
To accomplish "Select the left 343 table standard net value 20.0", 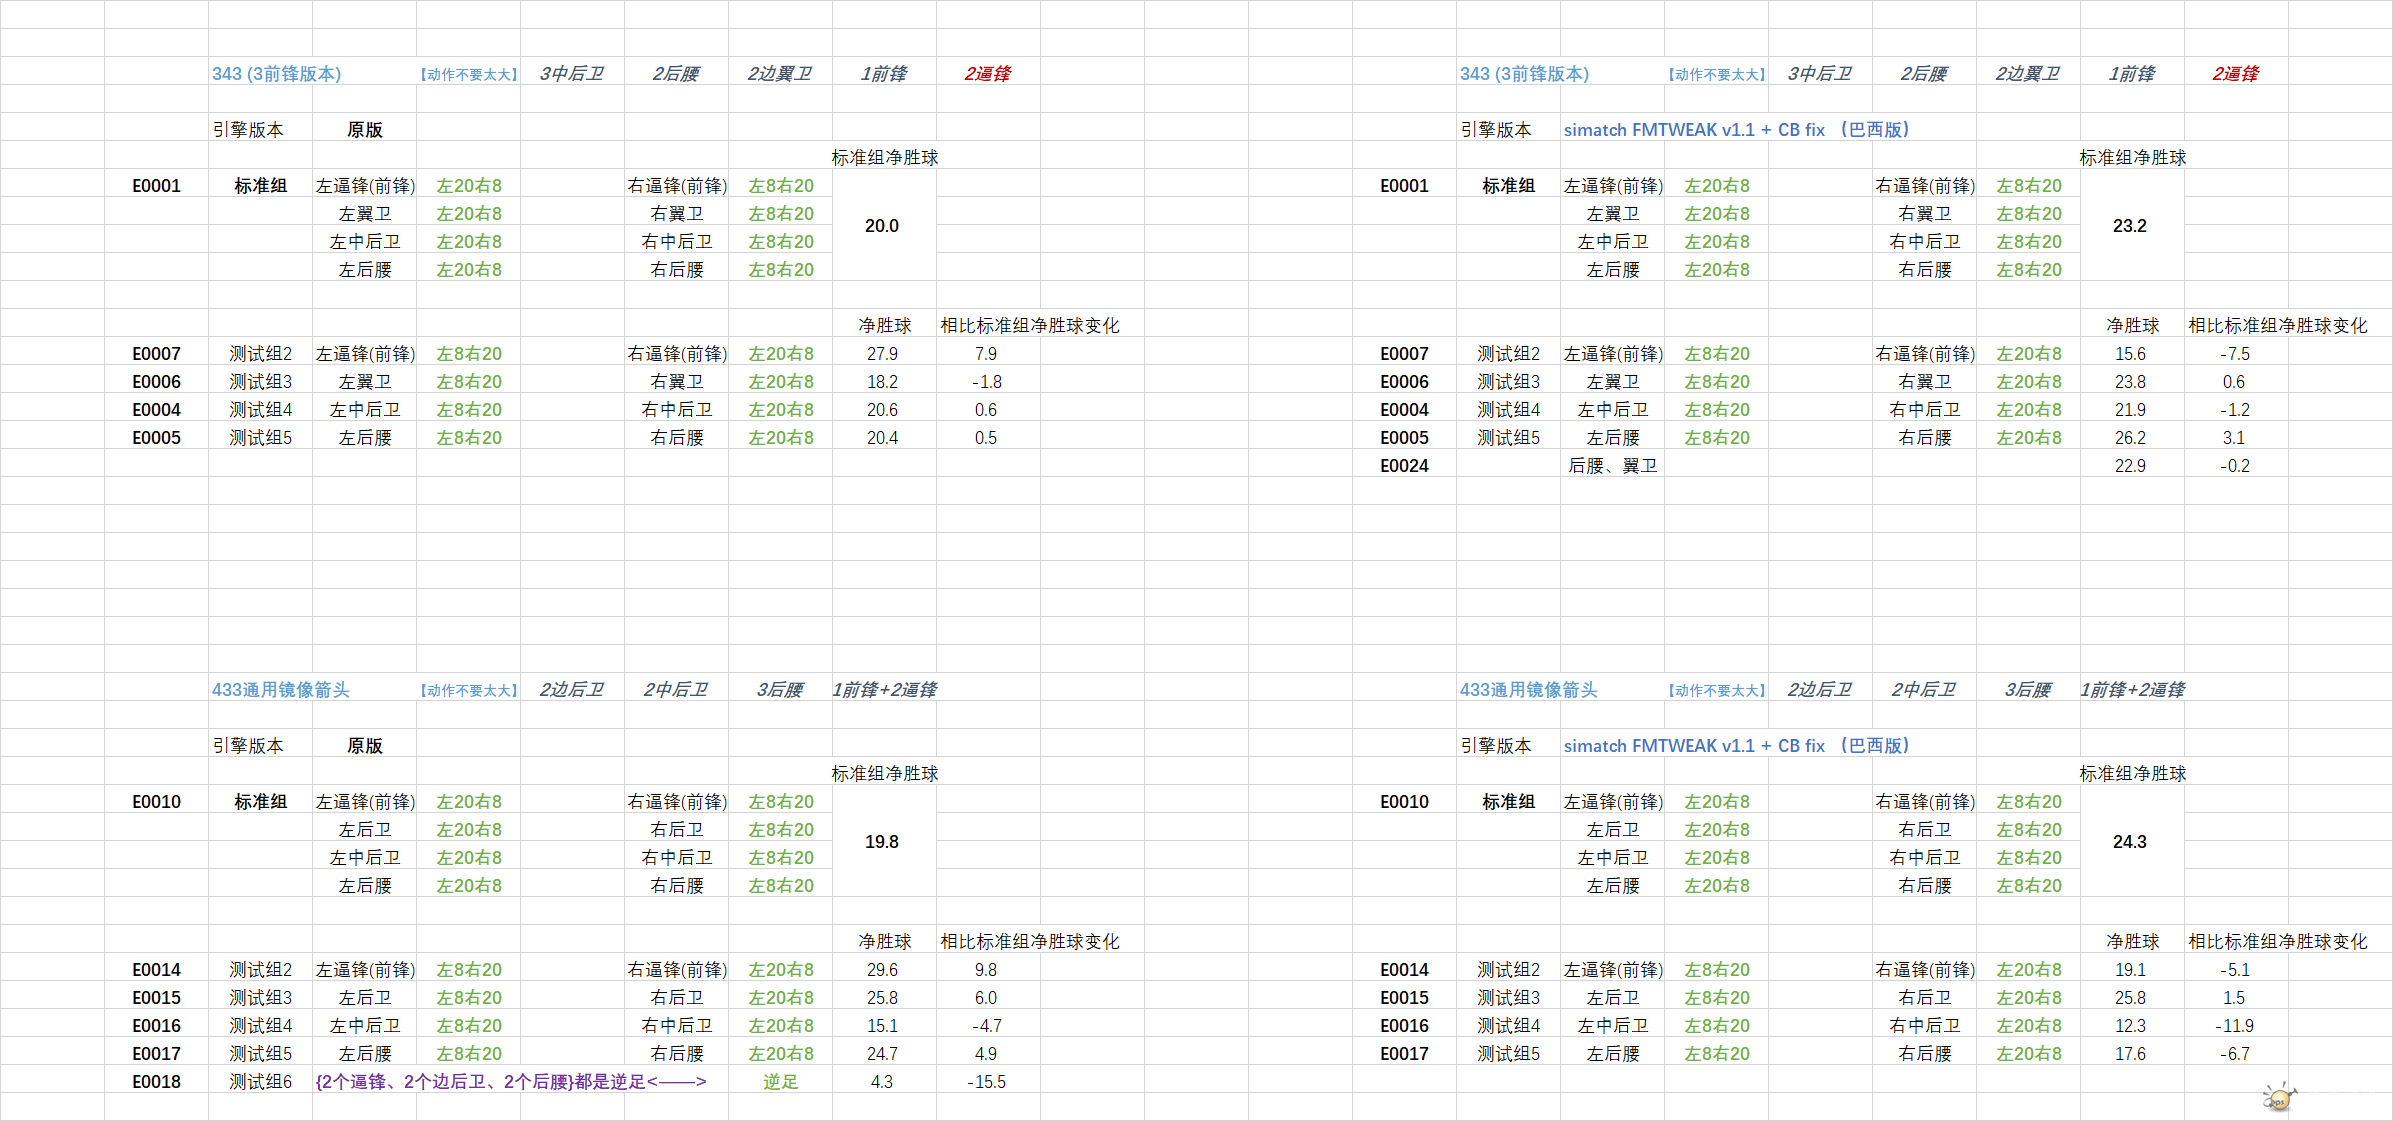I will coord(882,226).
